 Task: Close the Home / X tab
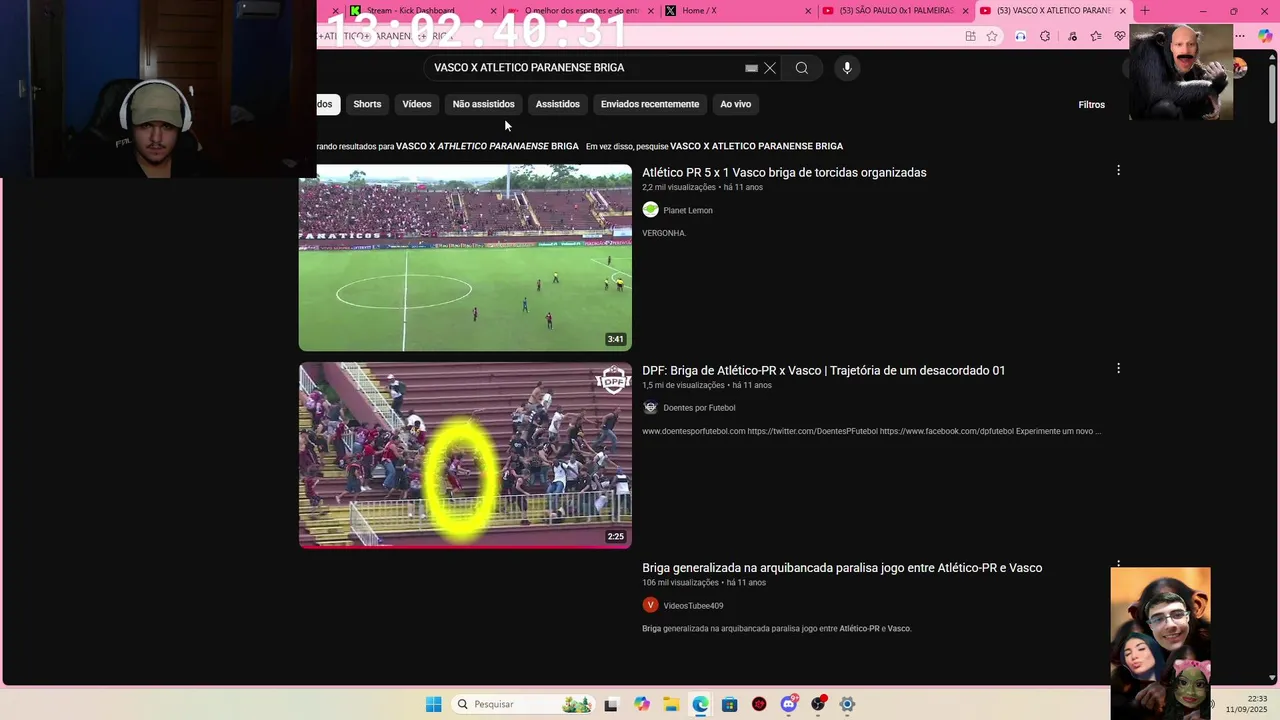(809, 11)
